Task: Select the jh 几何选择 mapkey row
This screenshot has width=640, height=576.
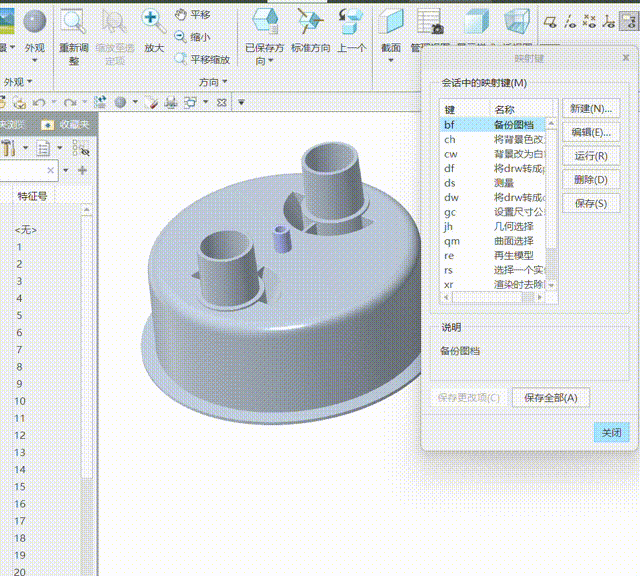Action: (493, 227)
